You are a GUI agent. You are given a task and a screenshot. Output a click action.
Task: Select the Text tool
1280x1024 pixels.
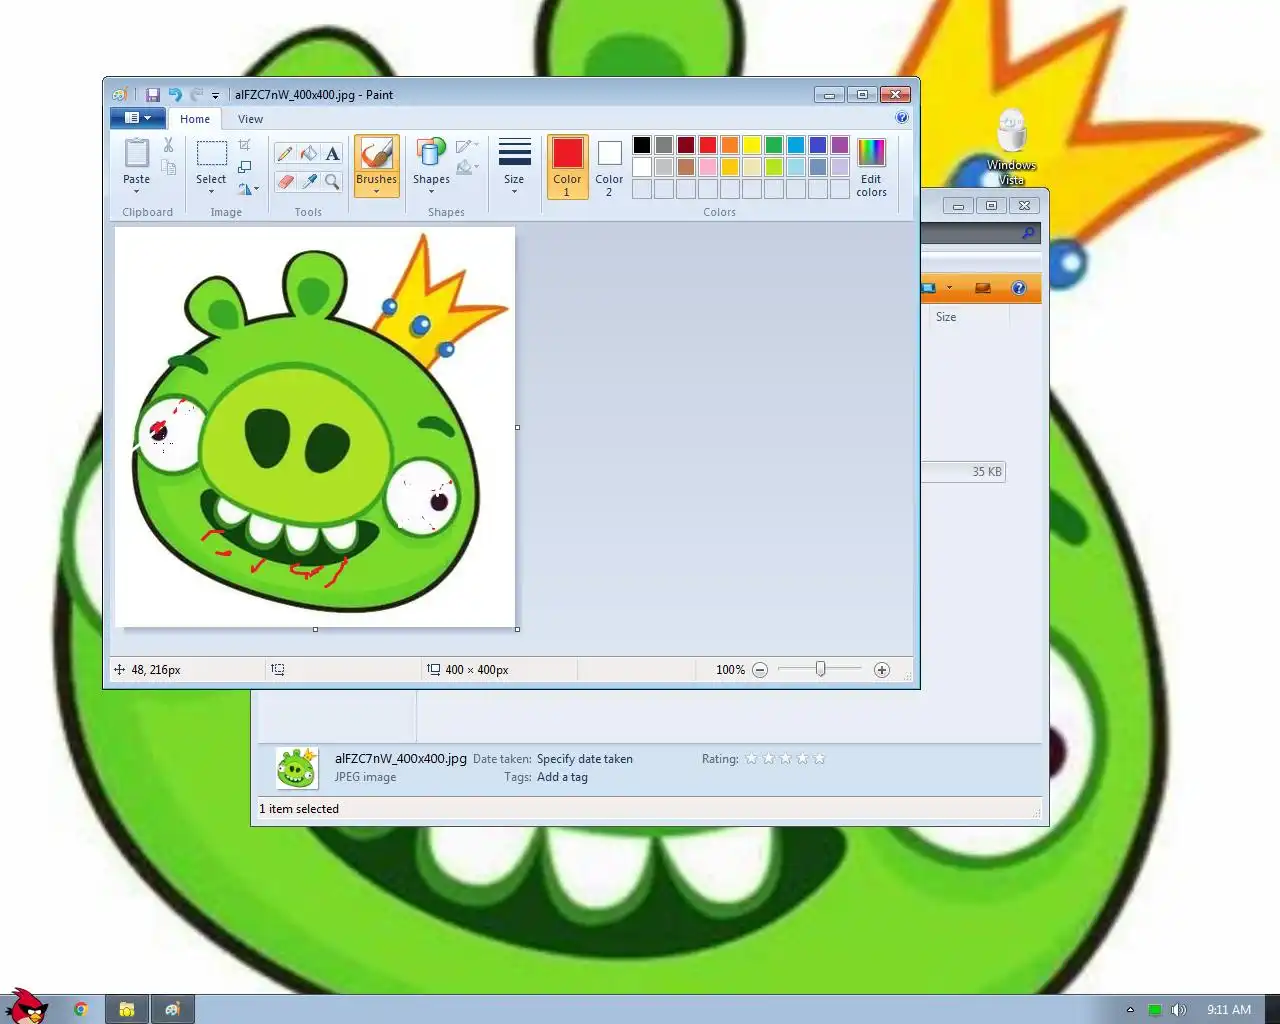(333, 153)
